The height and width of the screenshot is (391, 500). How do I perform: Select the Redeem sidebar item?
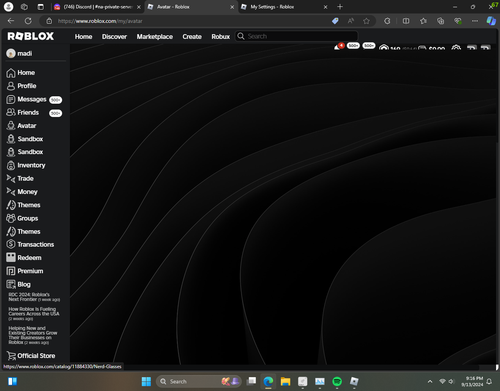[x=24, y=258]
